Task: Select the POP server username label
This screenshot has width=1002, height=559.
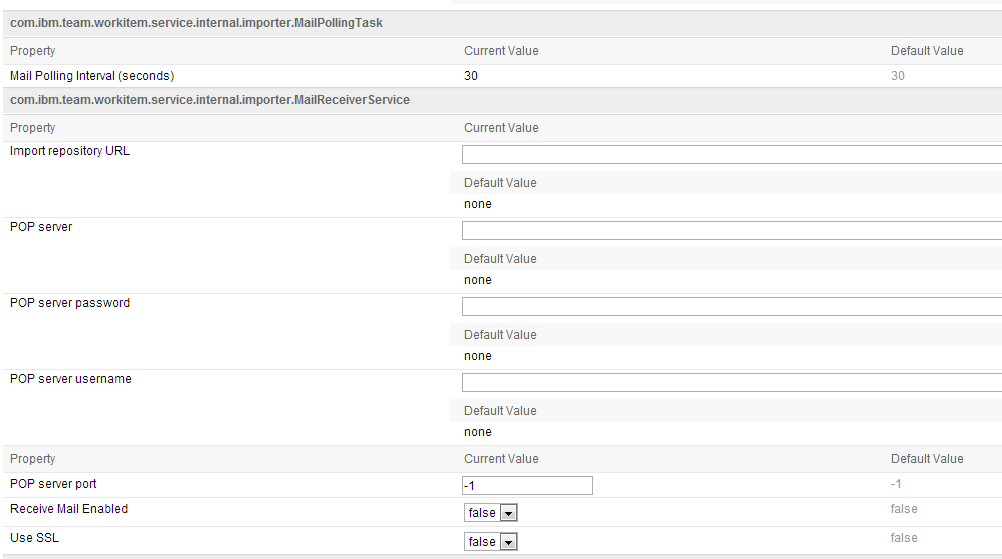Action: pyautogui.click(x=70, y=379)
